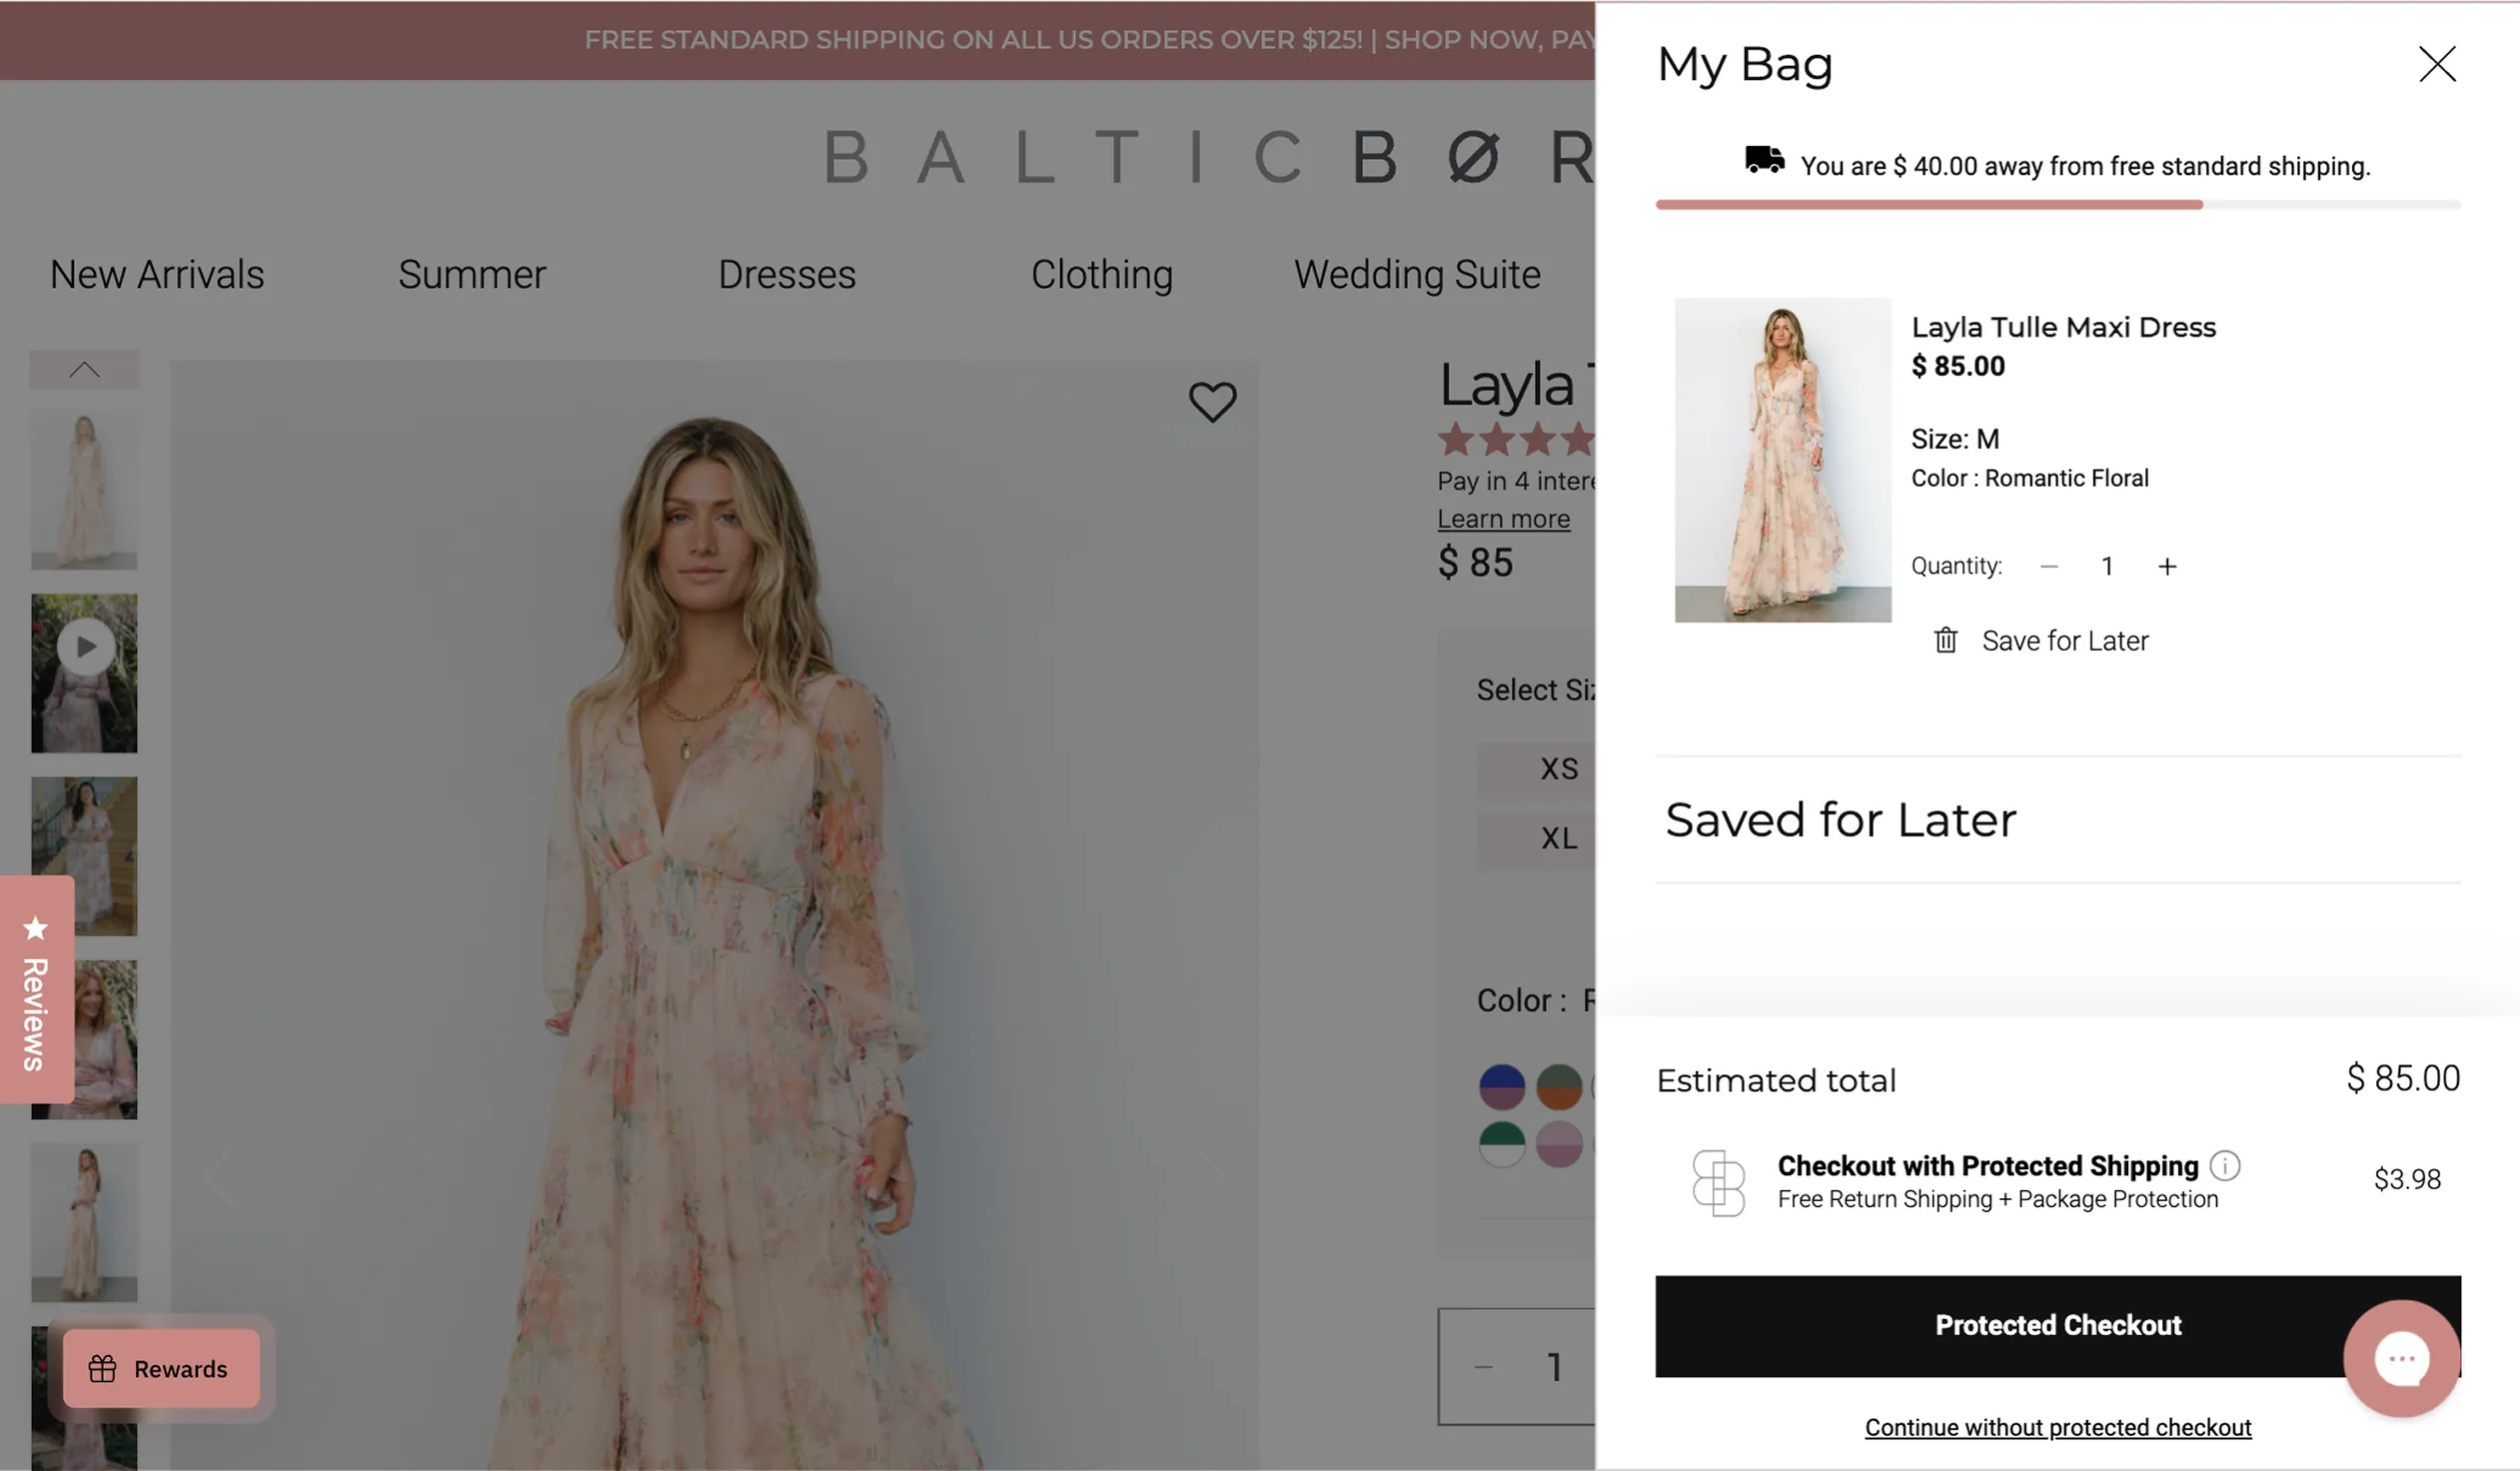
Task: Click the dress image in My Bag
Action: 1782,460
